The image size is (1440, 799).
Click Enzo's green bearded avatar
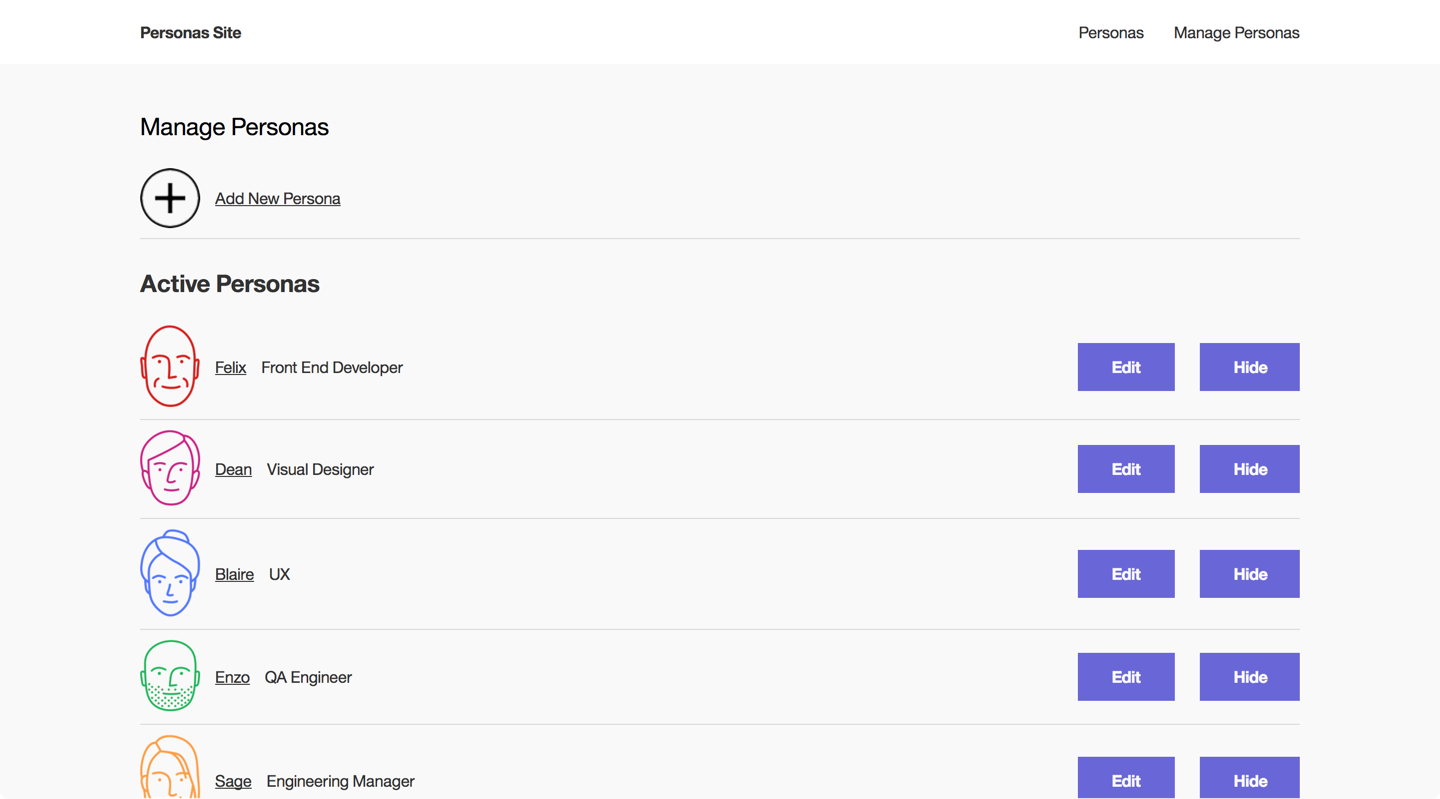170,676
